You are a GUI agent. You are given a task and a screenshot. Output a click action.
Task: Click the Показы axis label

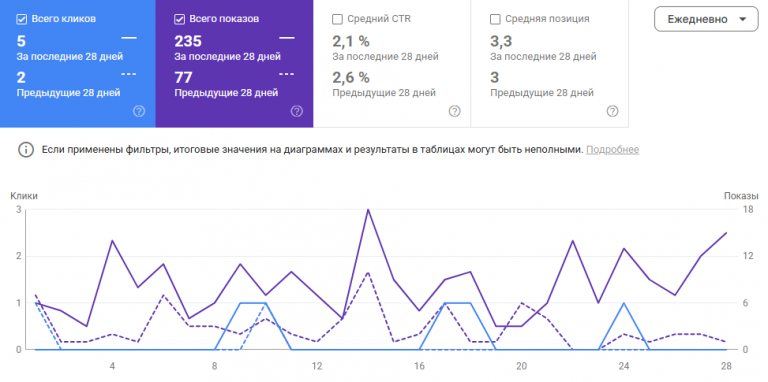tap(741, 196)
